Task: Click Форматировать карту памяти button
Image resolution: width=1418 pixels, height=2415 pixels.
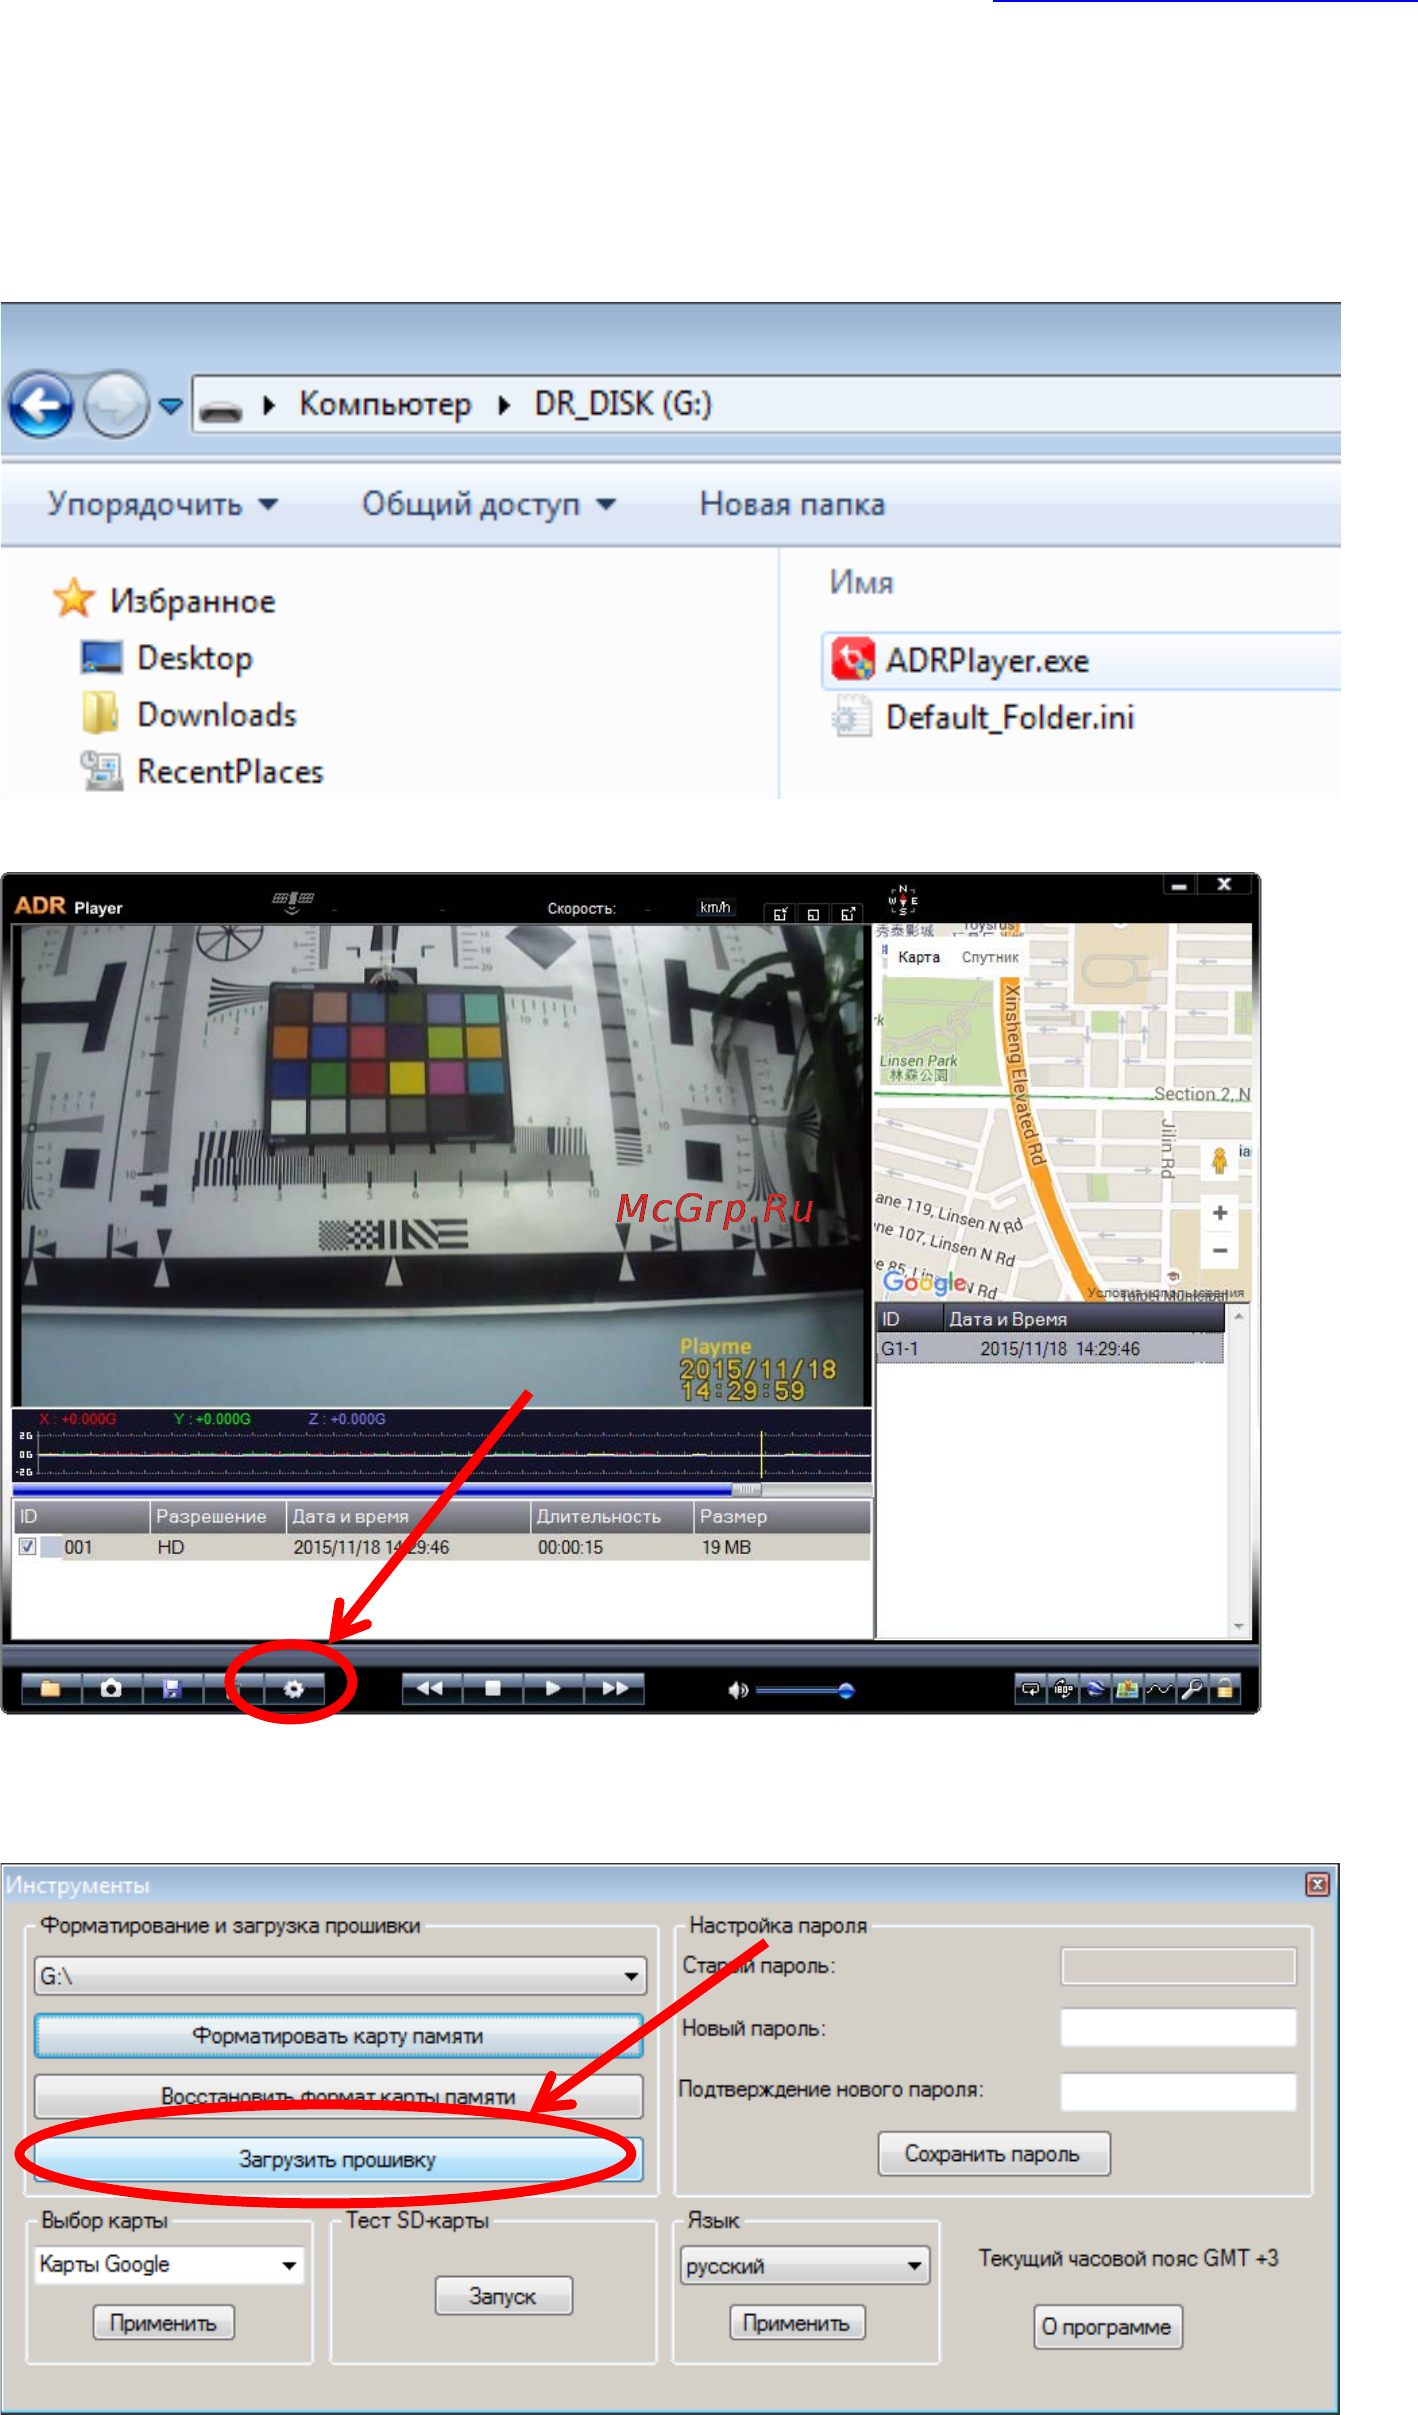Action: pyautogui.click(x=338, y=2036)
